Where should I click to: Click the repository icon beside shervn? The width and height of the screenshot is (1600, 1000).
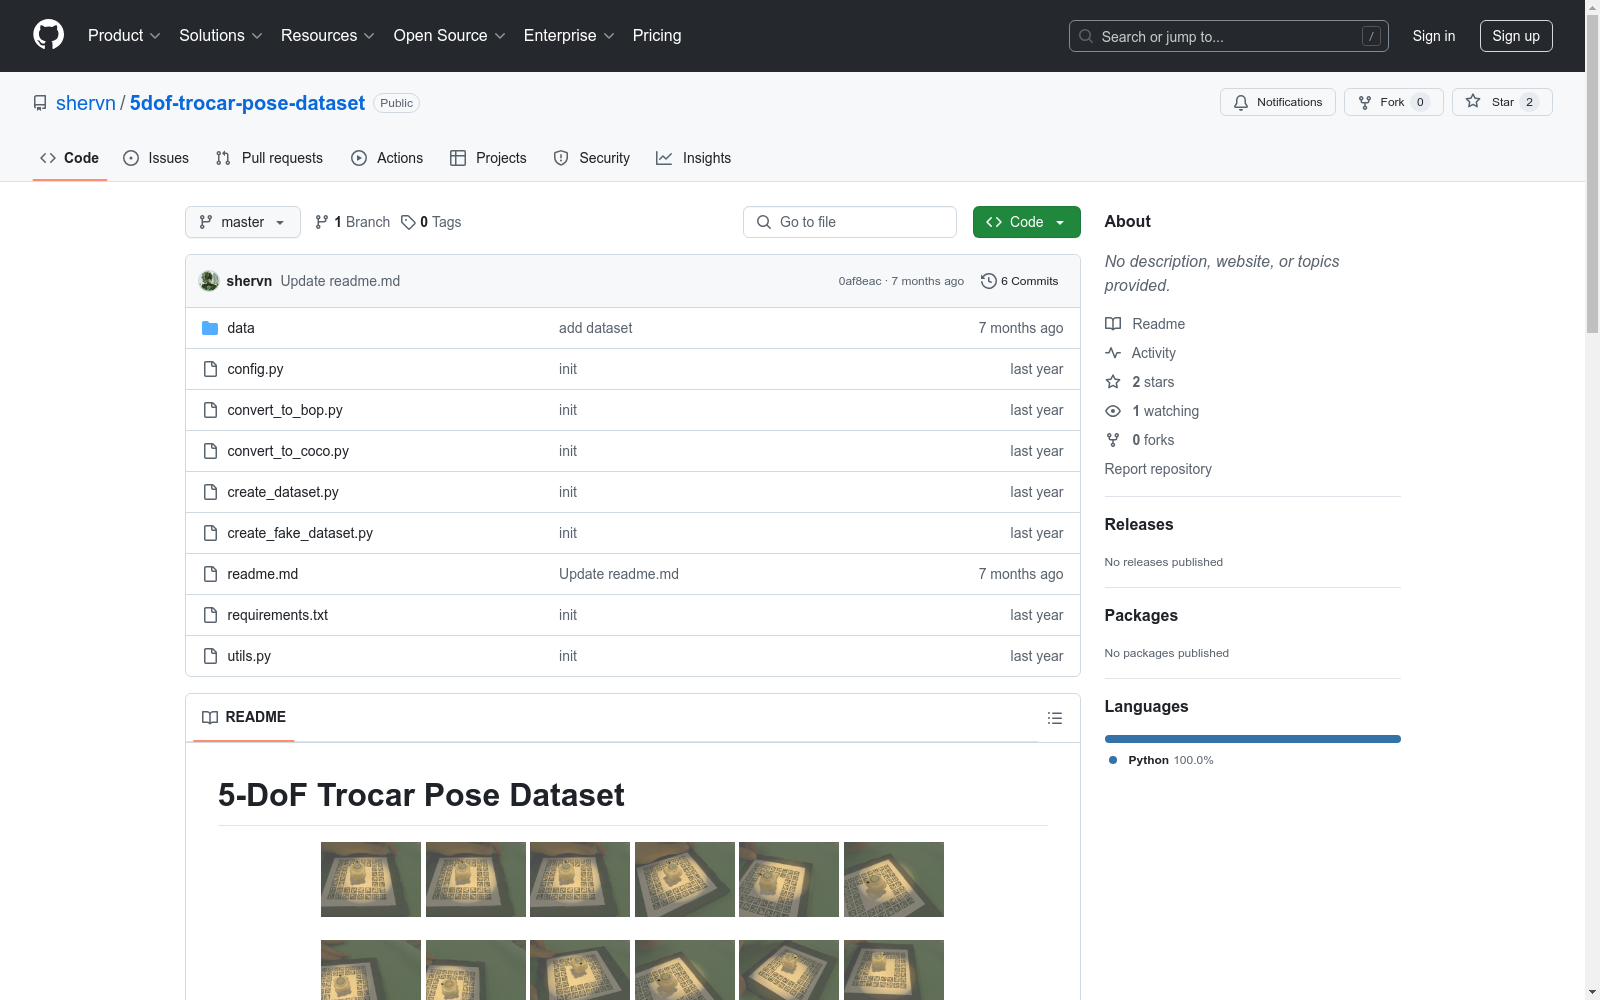[40, 103]
